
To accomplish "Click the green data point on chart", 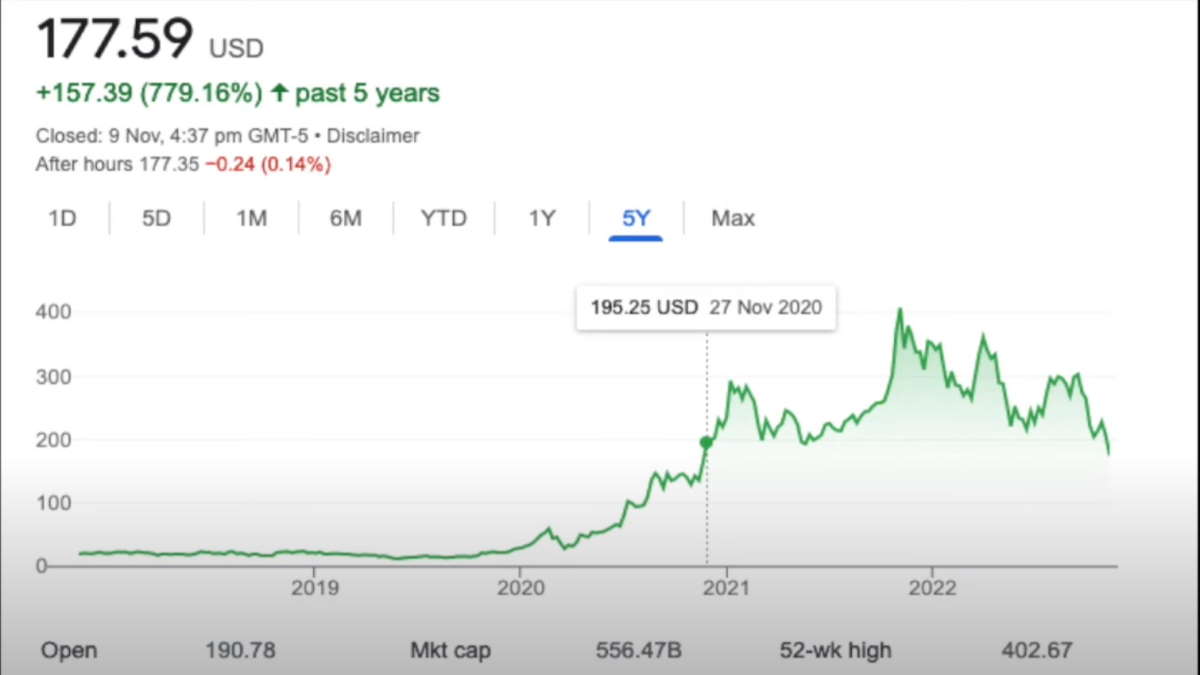I will click(x=706, y=442).
